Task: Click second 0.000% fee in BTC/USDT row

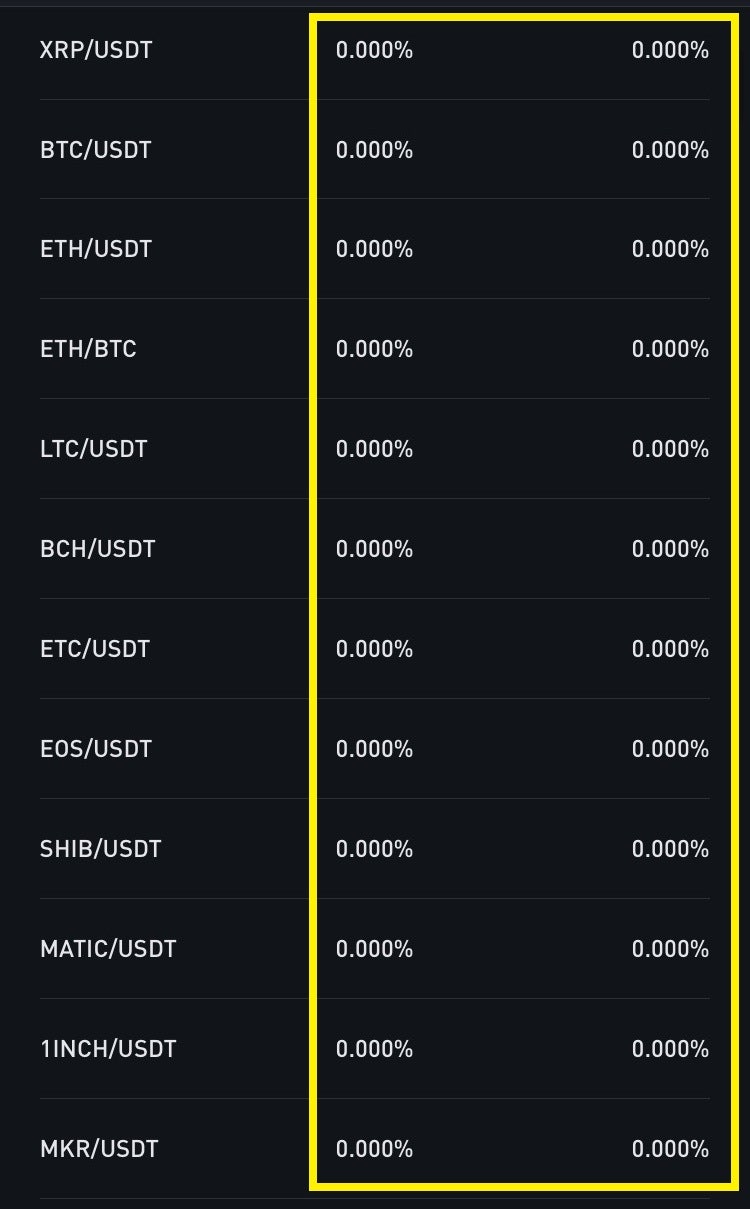Action: pos(670,150)
